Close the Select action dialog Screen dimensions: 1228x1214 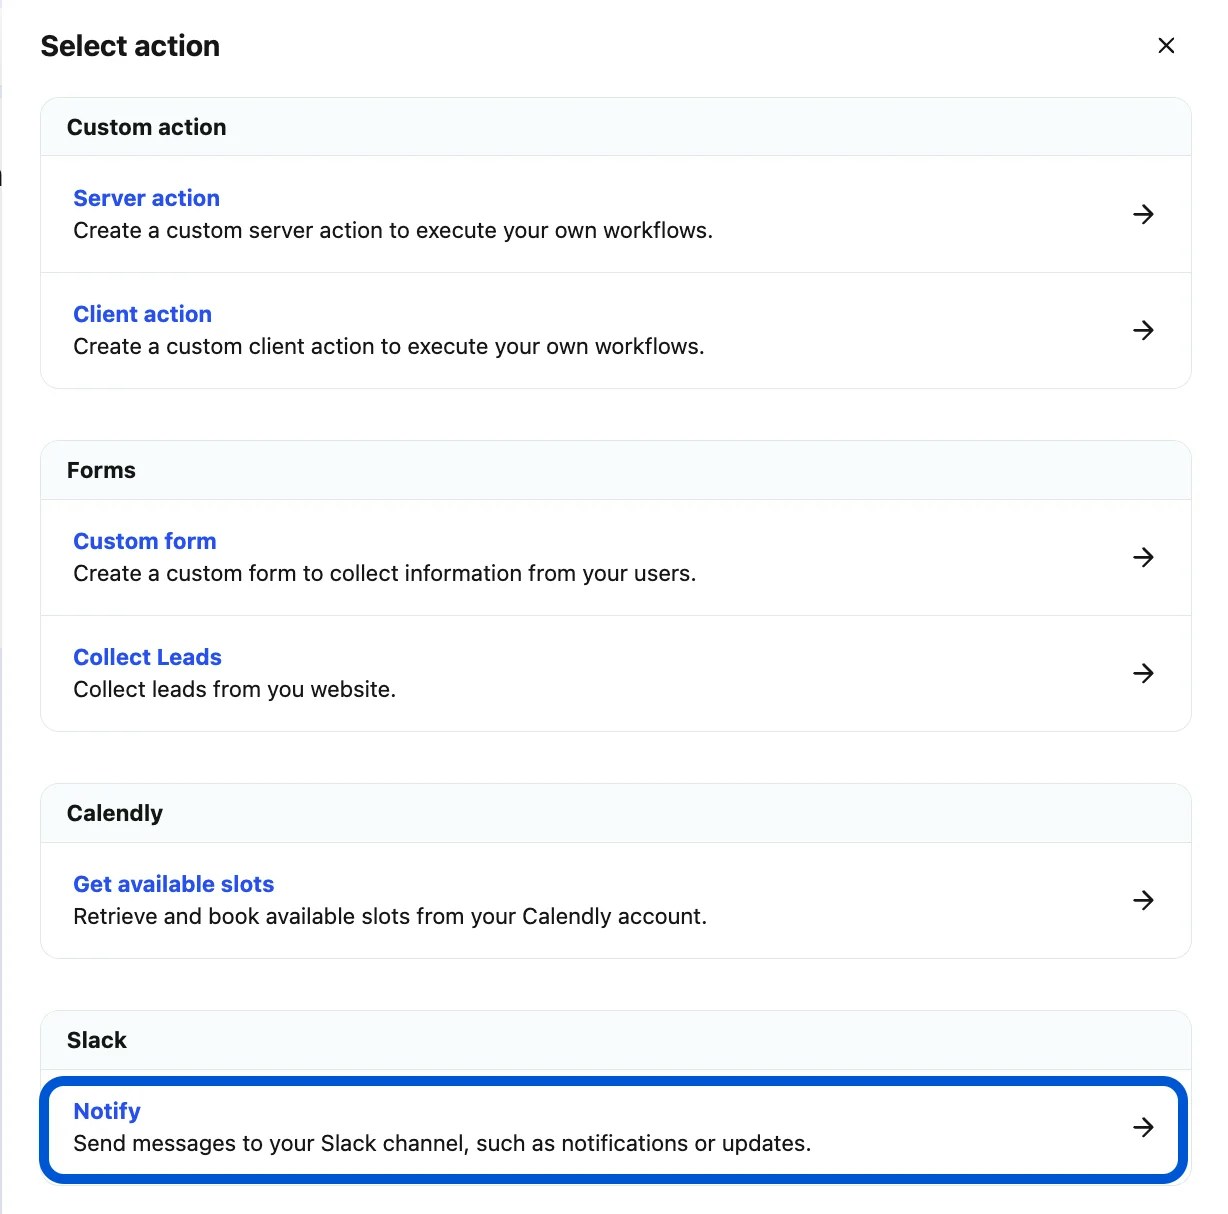click(x=1166, y=45)
